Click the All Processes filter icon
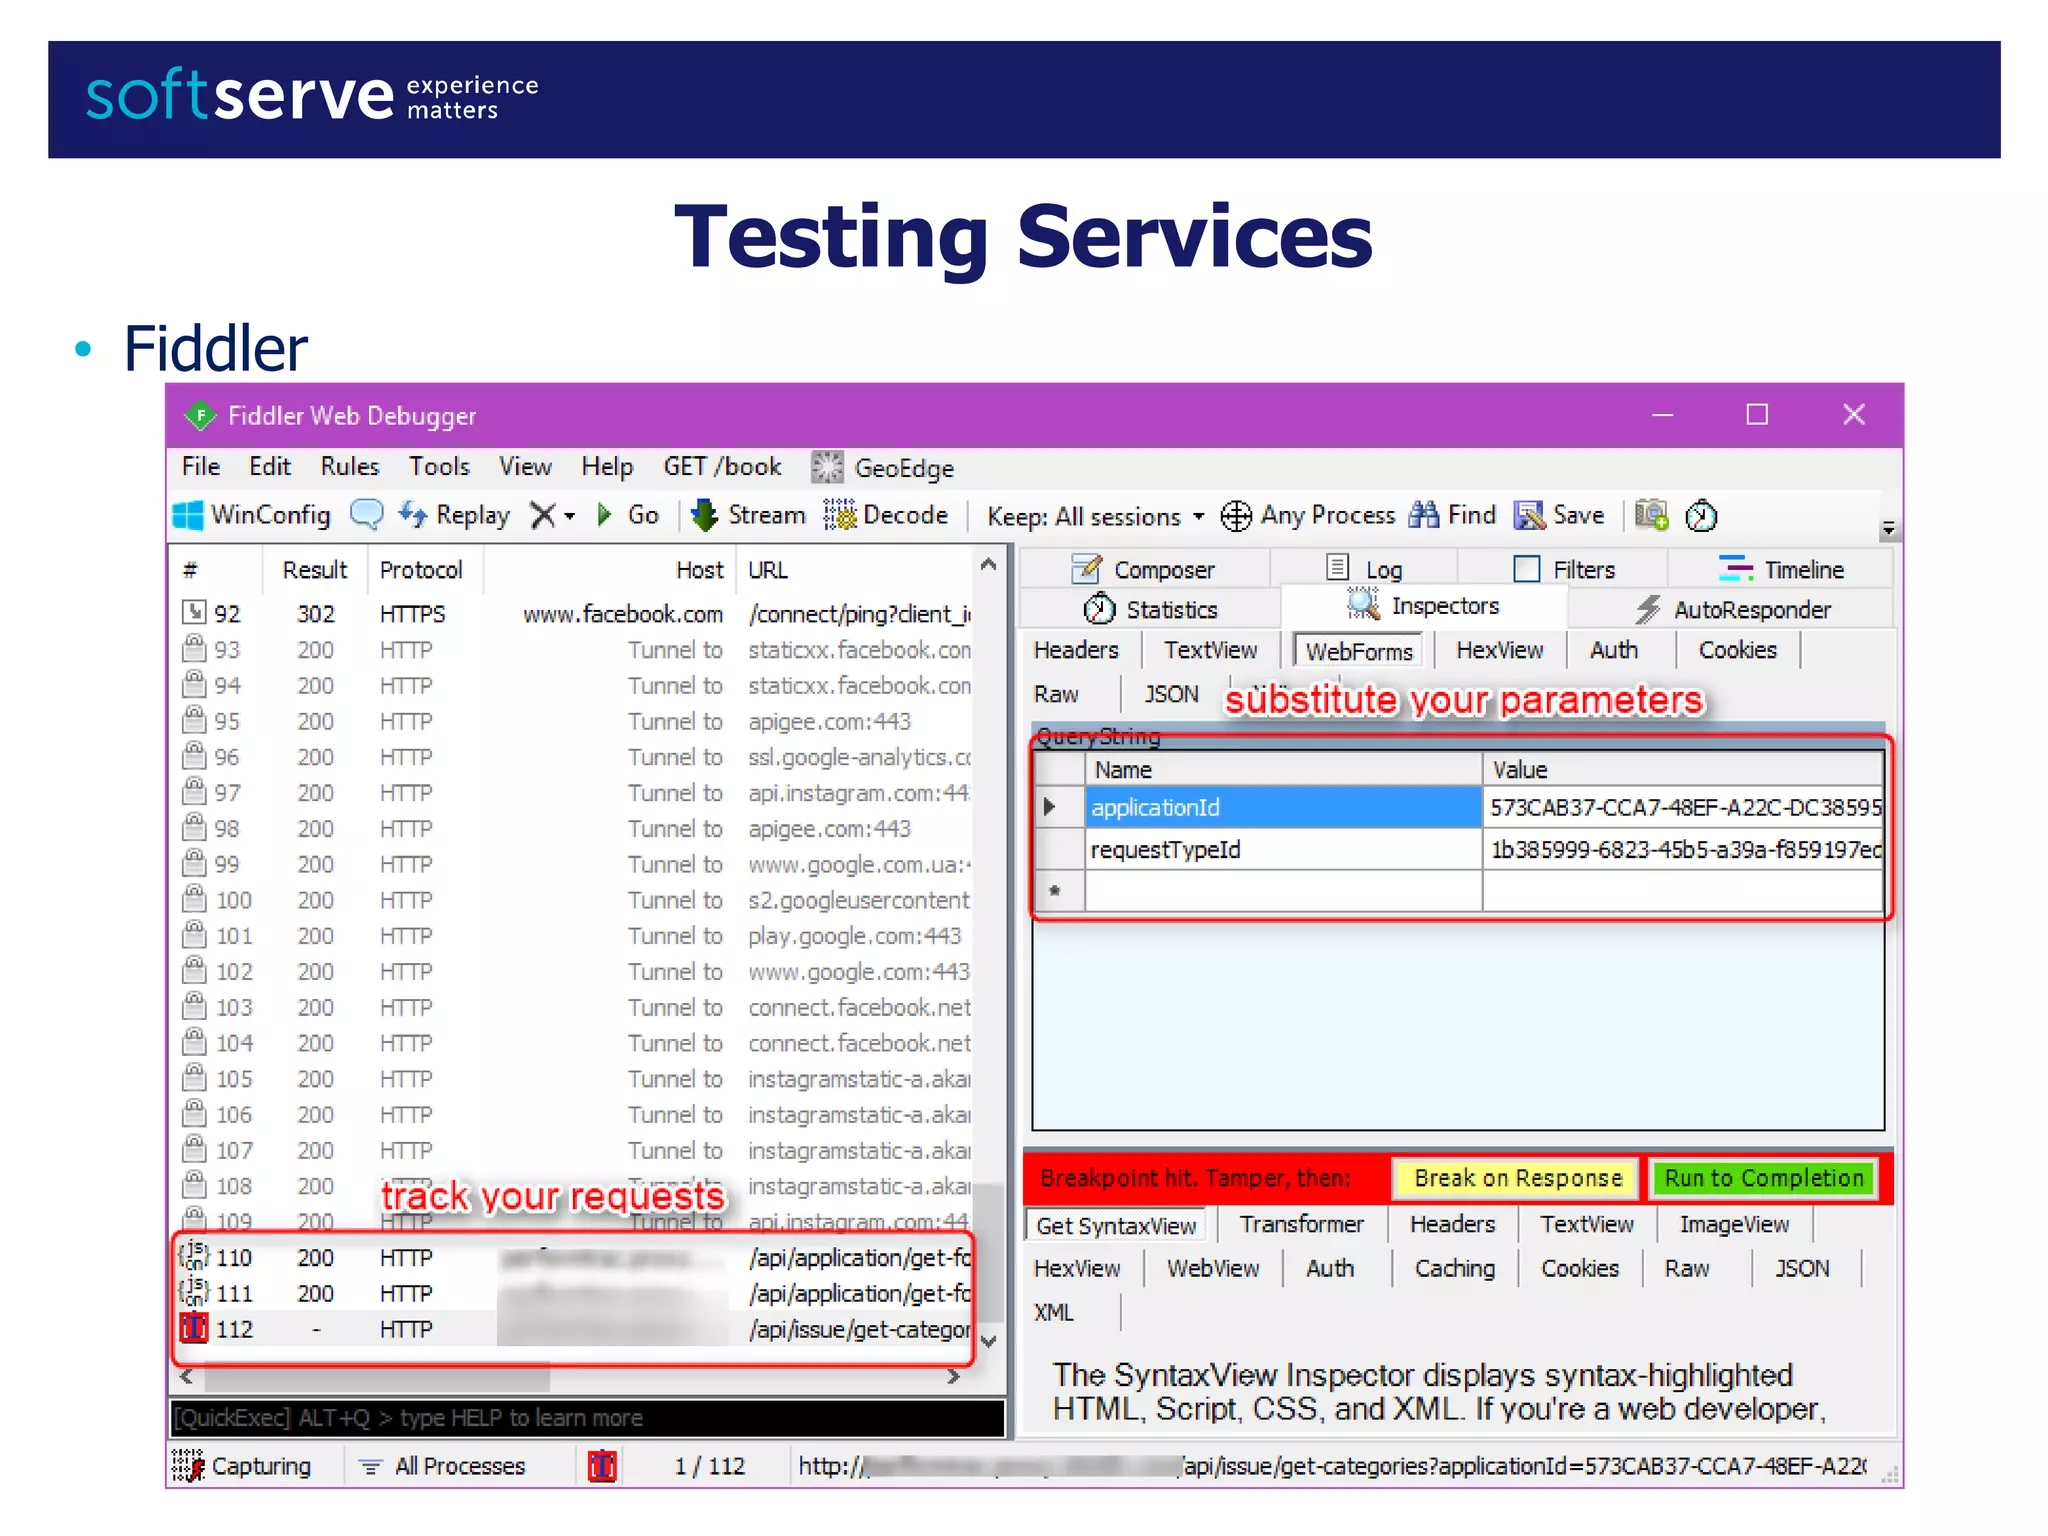 pos(371,1467)
